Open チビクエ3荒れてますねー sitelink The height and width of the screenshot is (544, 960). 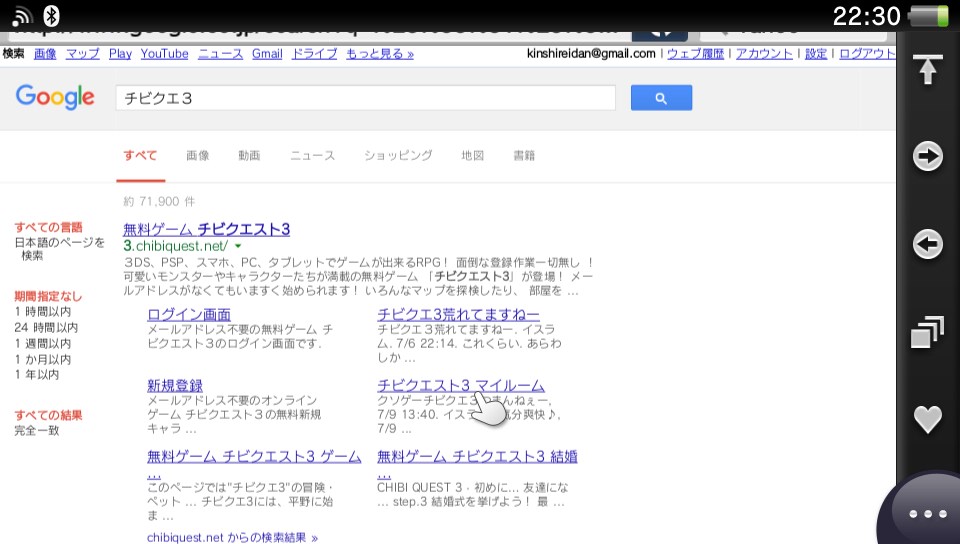(459, 315)
